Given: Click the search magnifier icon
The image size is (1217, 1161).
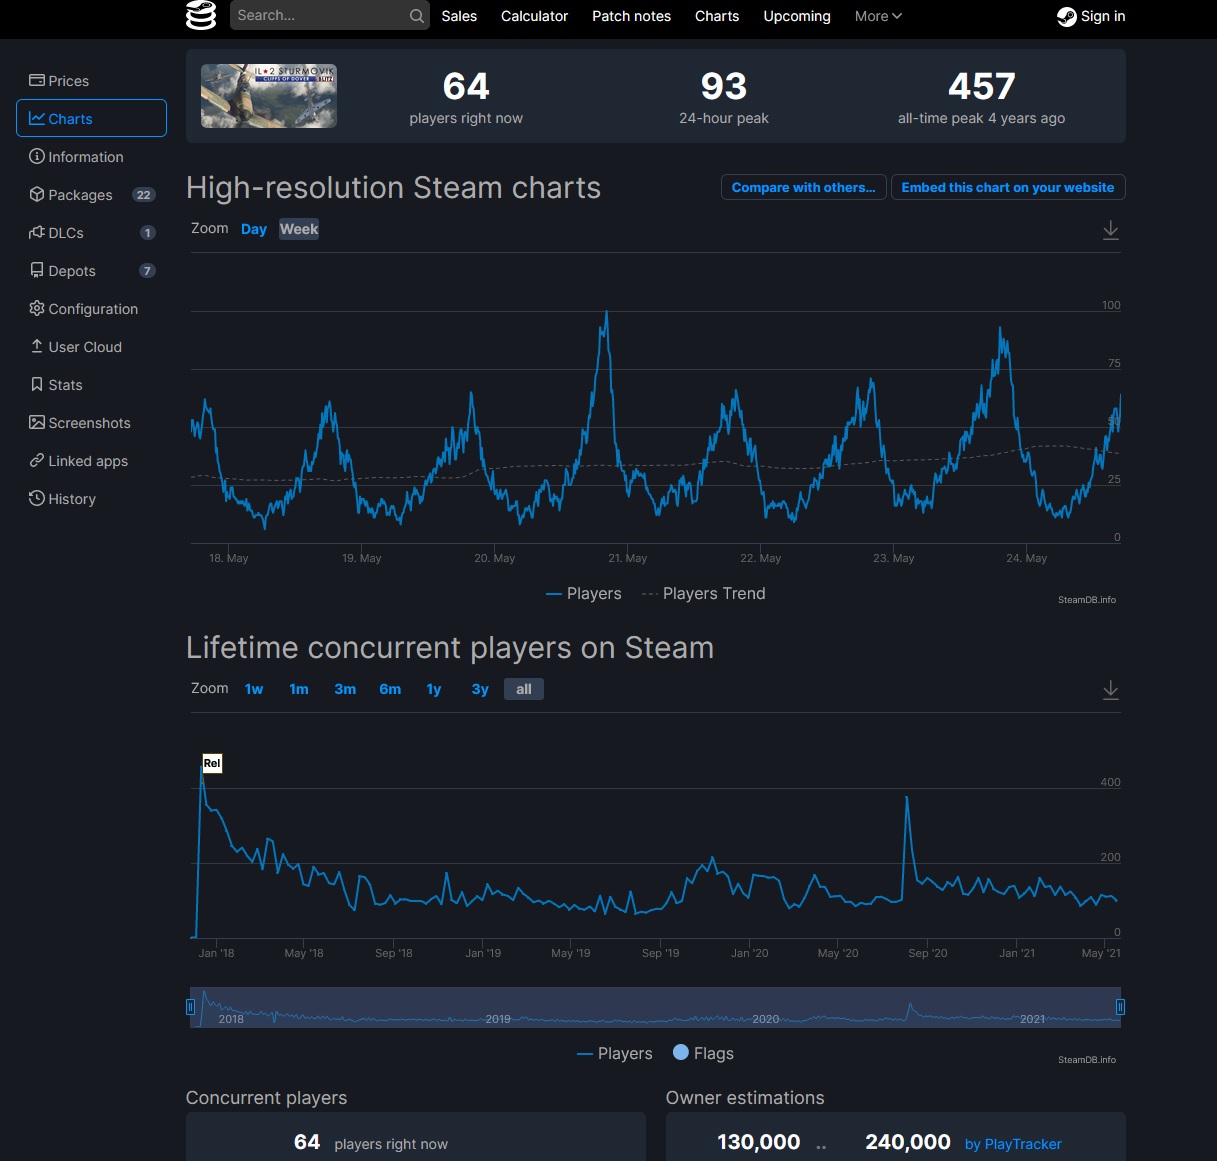Looking at the screenshot, I should click(416, 16).
